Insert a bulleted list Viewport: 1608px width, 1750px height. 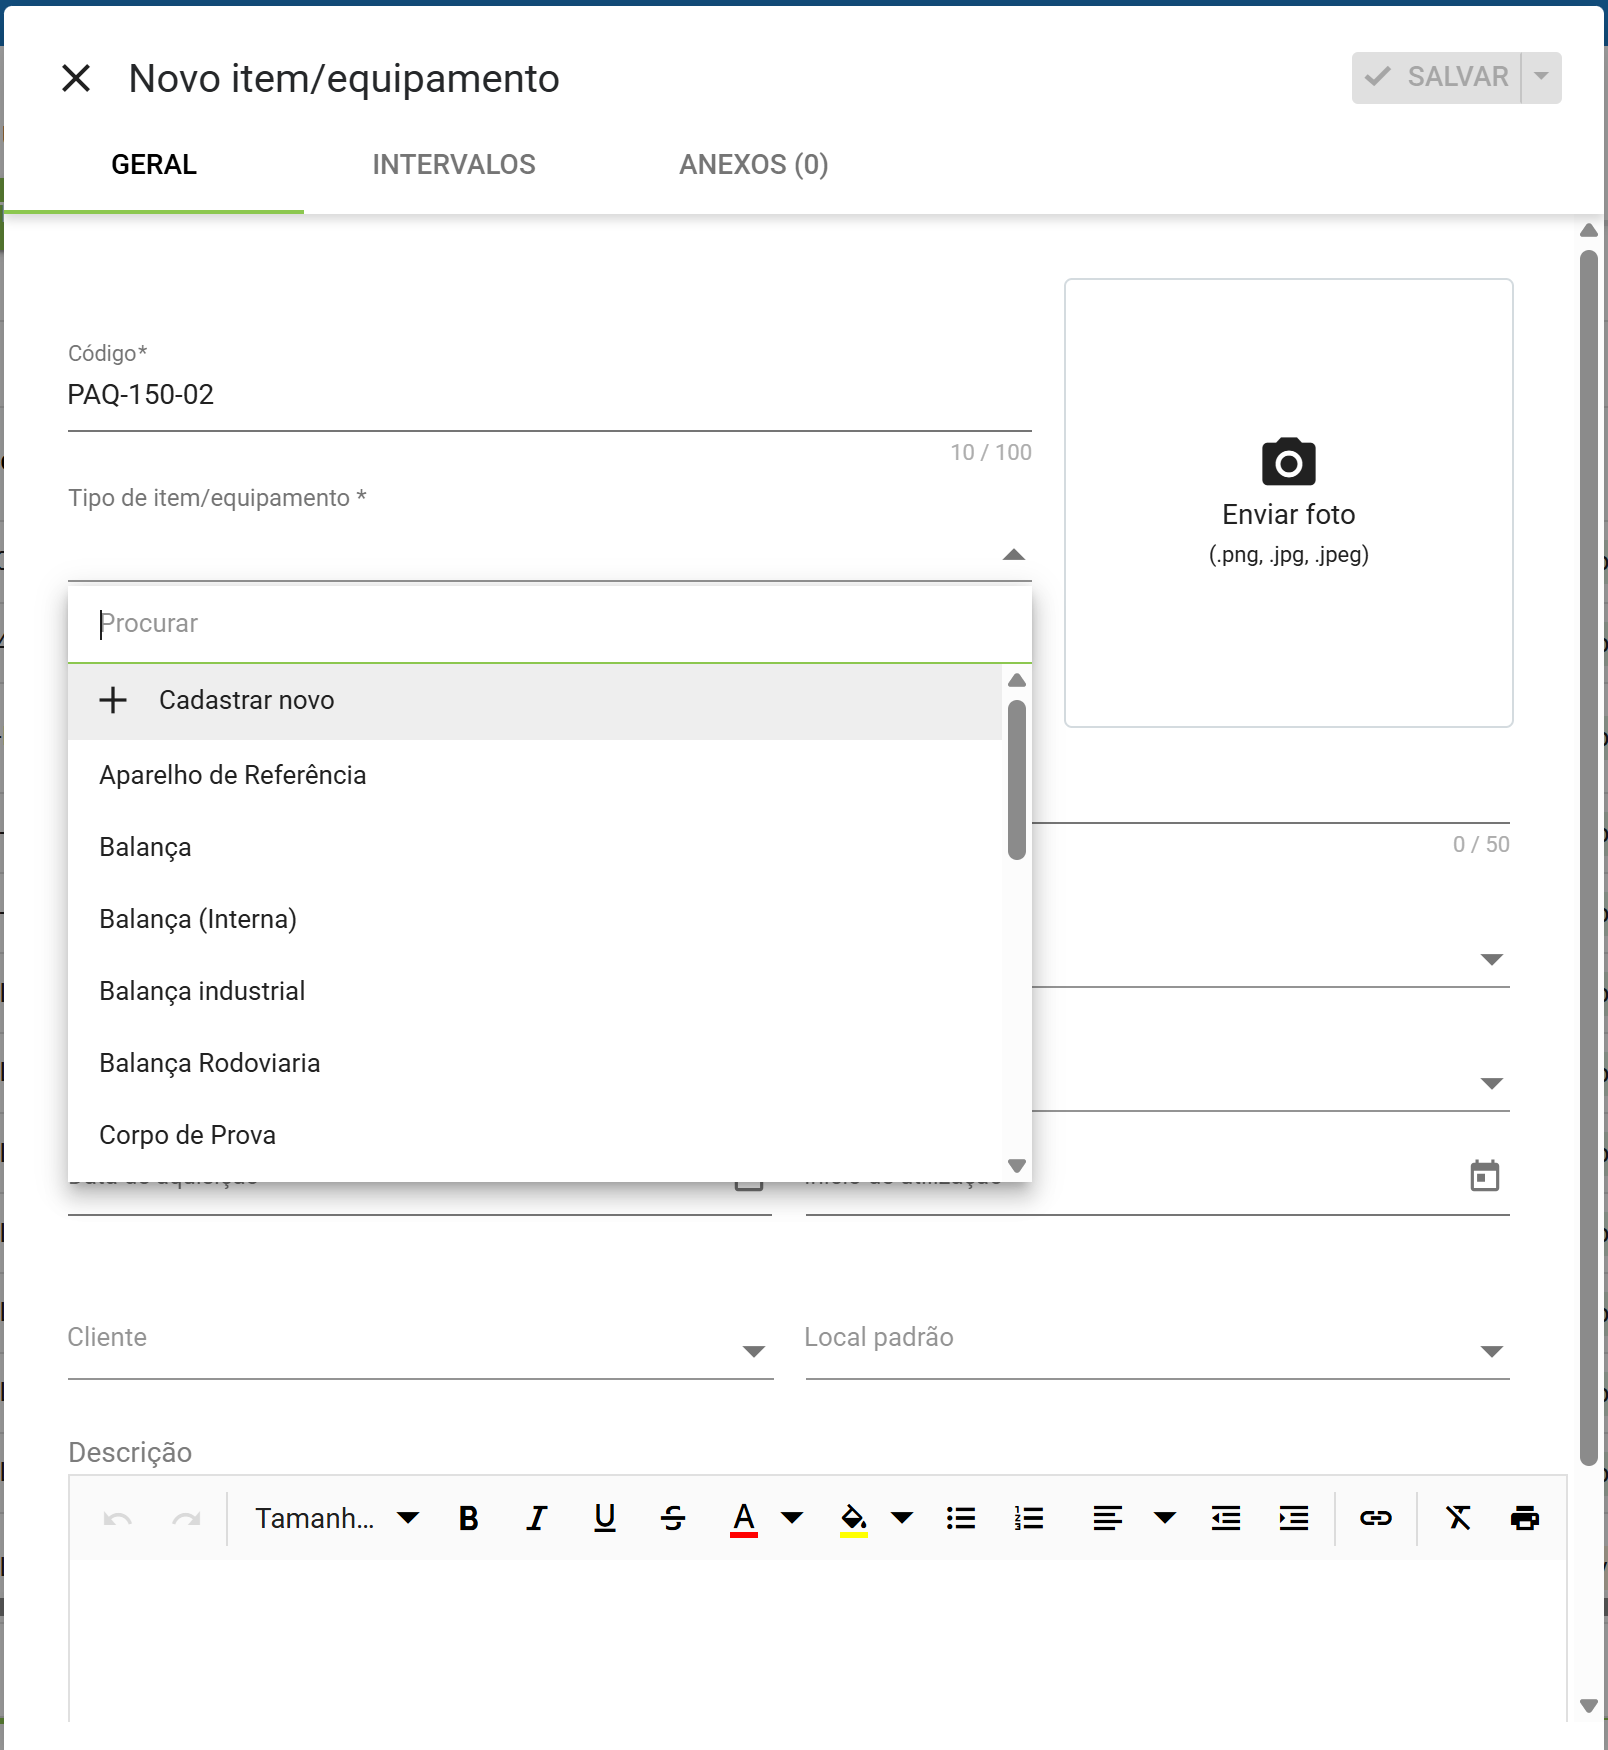961,1519
